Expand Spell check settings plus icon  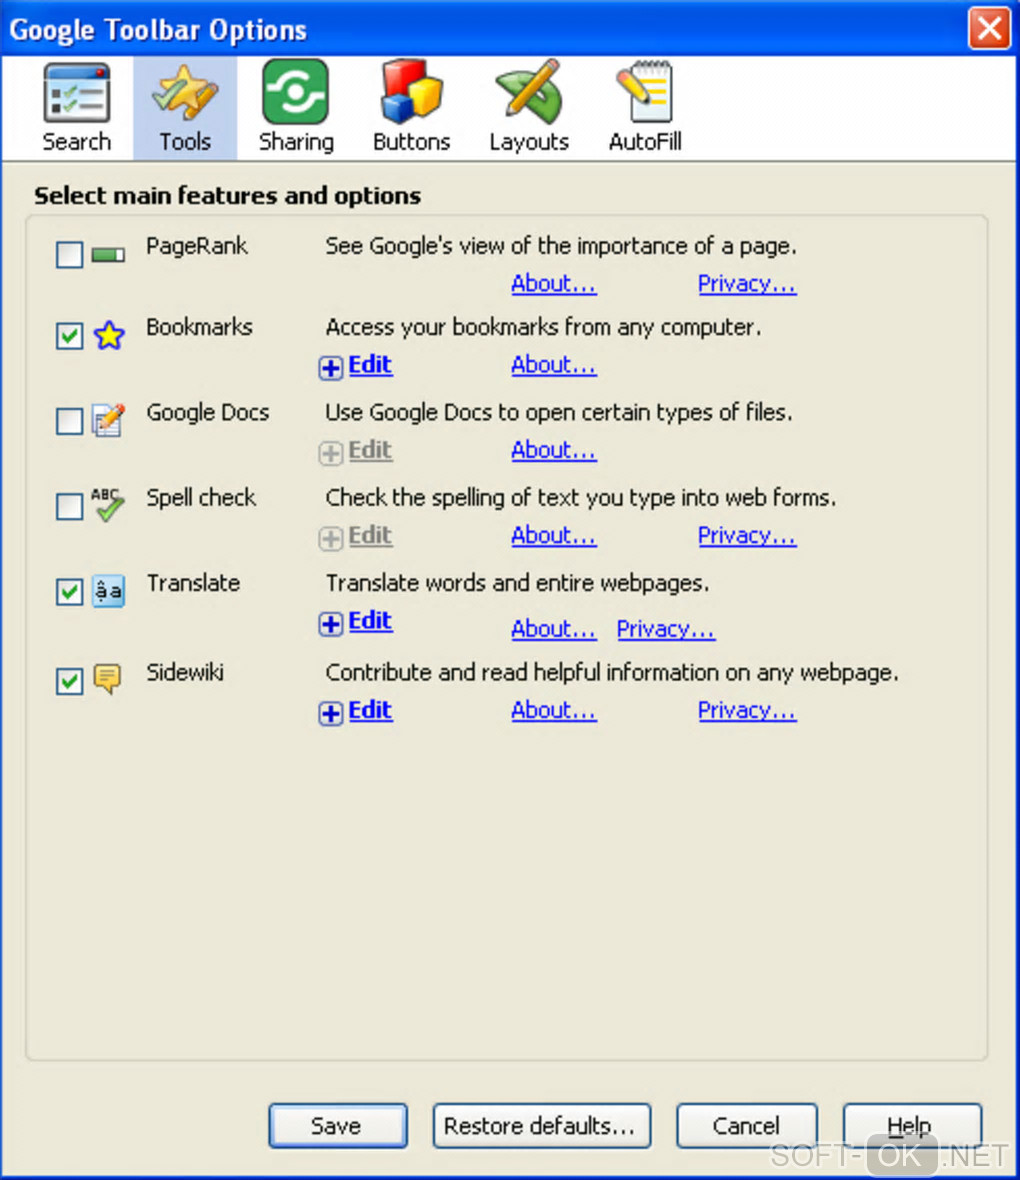(330, 539)
